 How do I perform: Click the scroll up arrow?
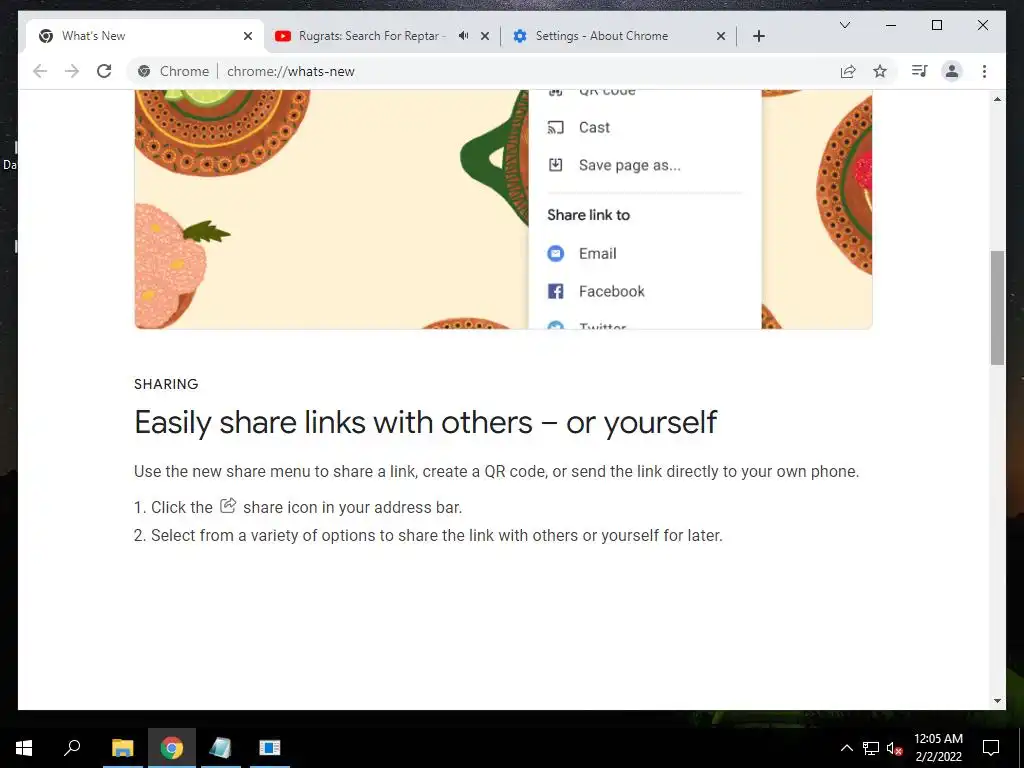pyautogui.click(x=997, y=99)
